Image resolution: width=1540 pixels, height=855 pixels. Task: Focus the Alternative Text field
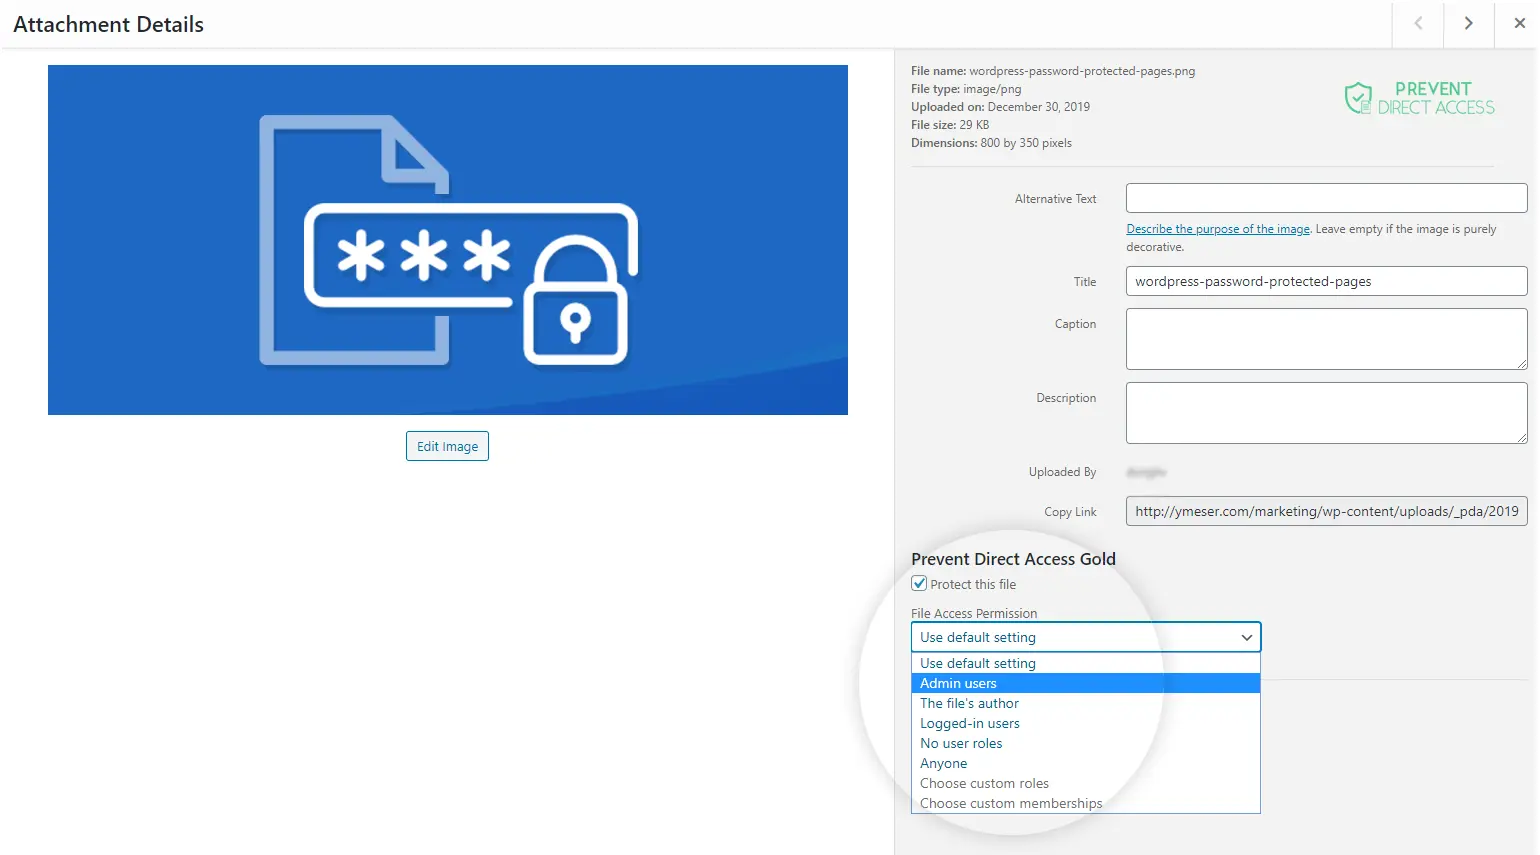click(1326, 198)
